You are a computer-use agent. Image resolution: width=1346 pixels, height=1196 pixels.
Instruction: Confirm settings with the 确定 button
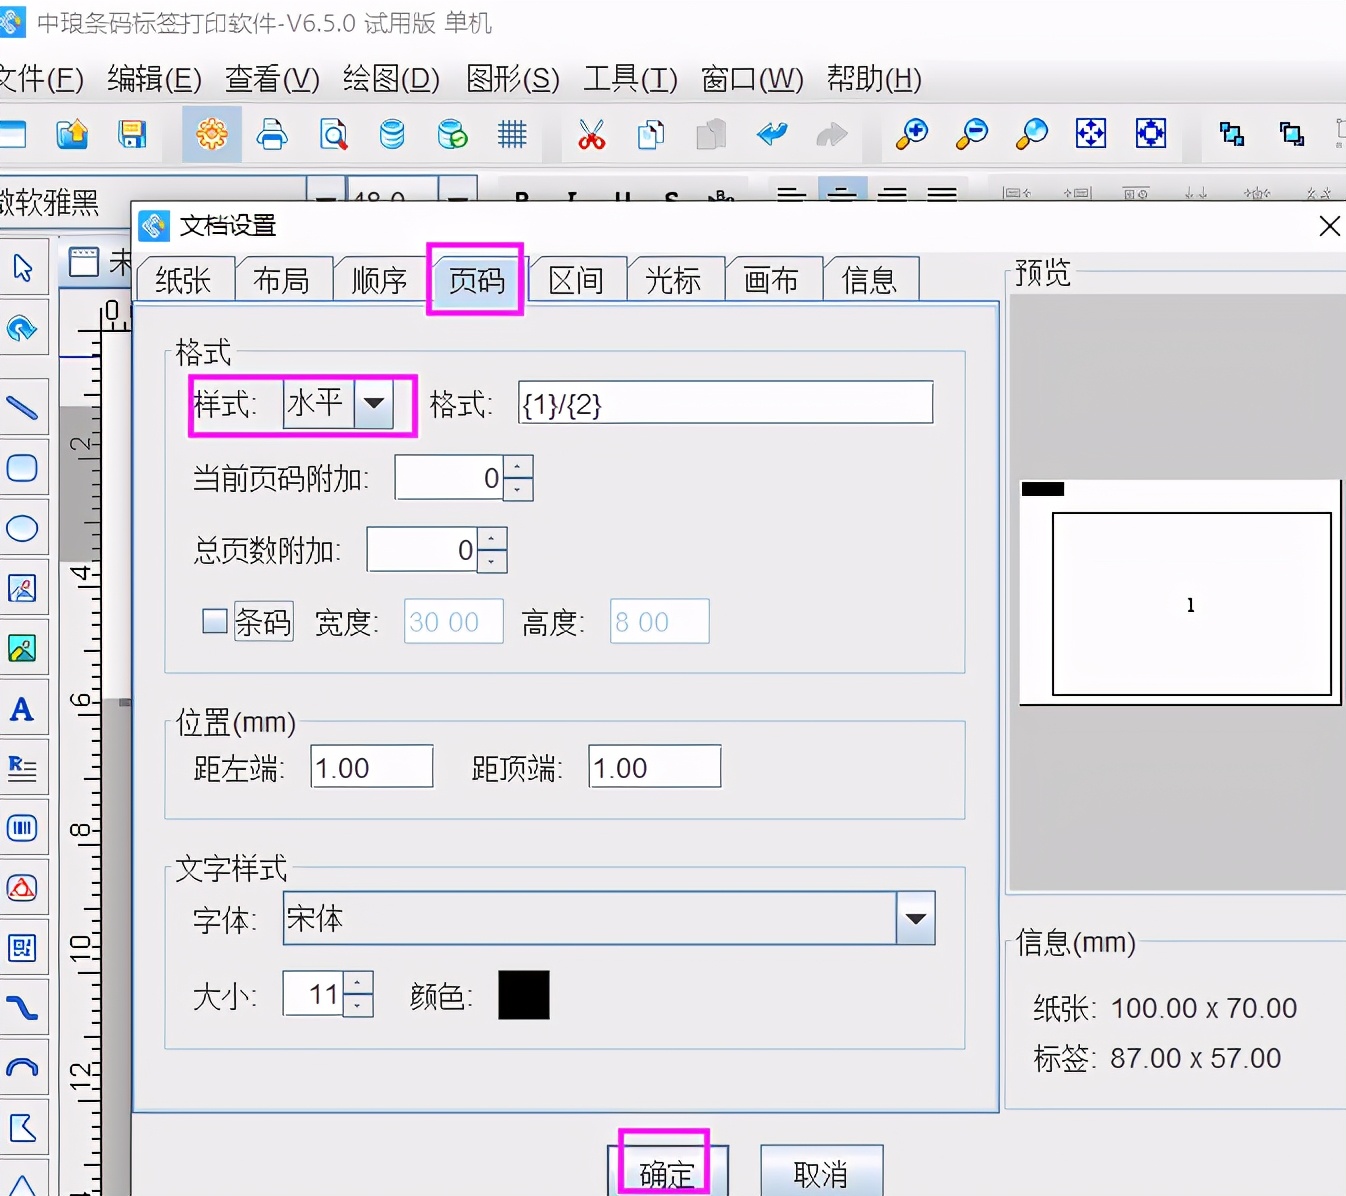click(665, 1173)
